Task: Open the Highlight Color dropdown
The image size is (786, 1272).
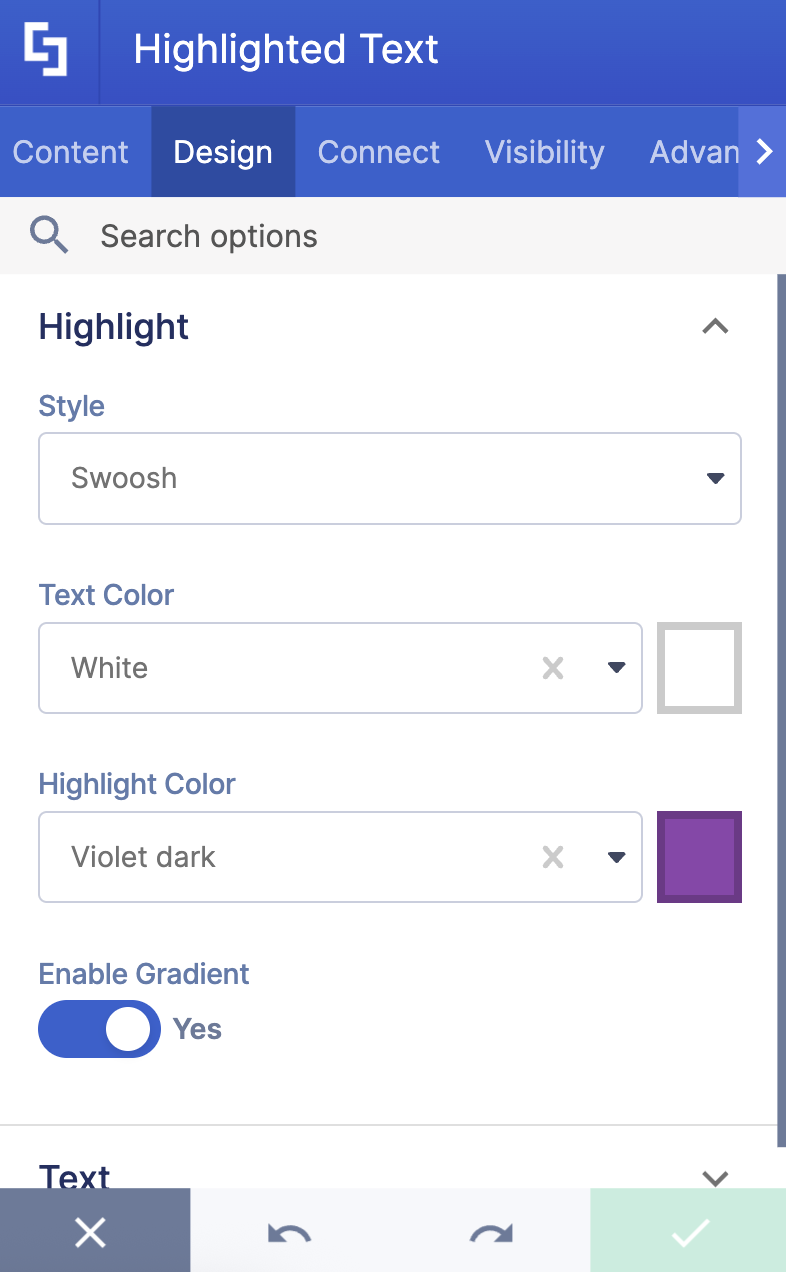Action: tap(616, 857)
